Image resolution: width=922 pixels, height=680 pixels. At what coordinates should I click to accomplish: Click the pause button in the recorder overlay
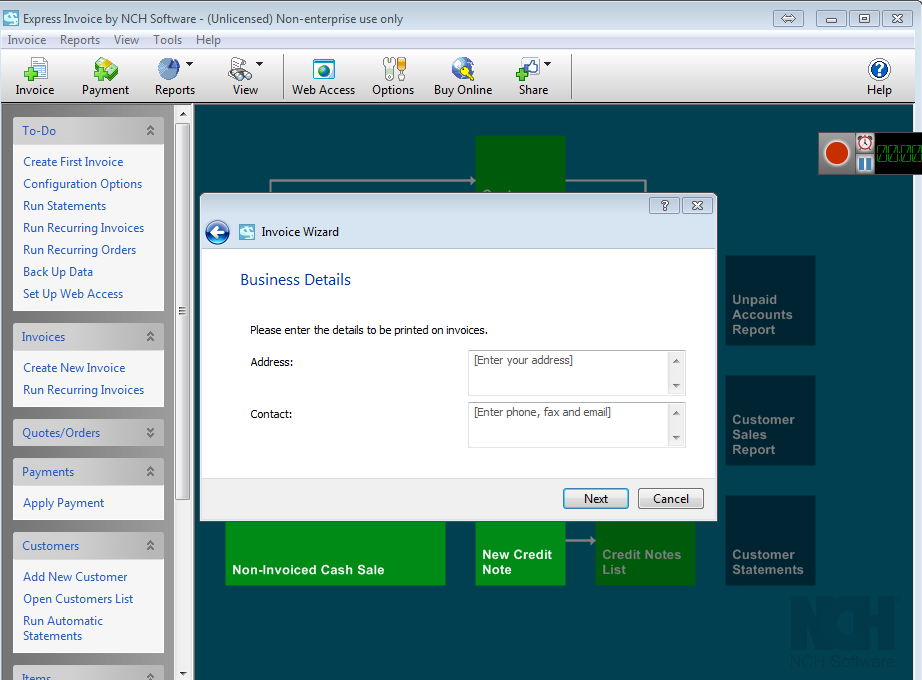pos(864,164)
